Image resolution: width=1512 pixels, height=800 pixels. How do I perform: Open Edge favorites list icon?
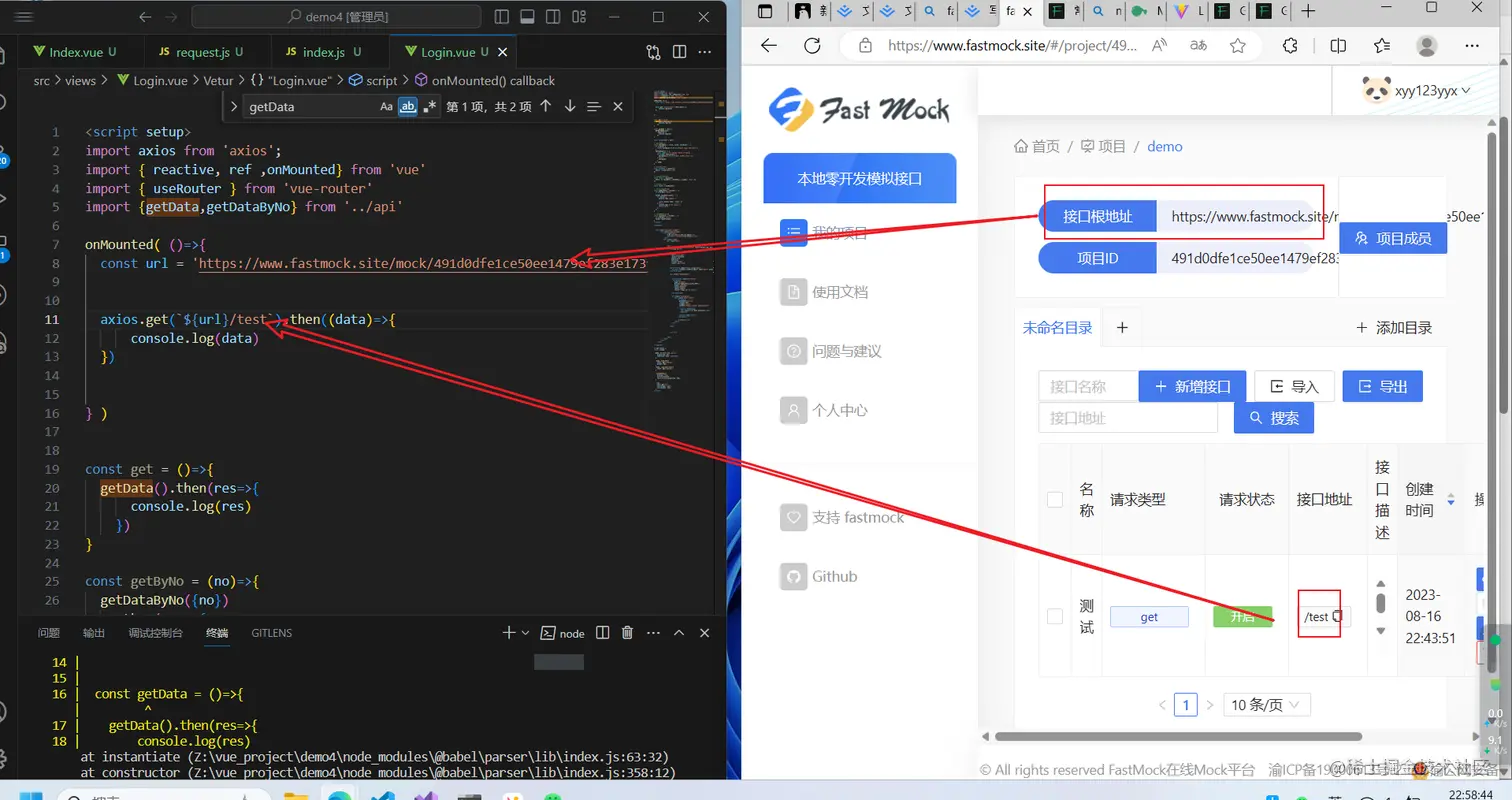click(x=1382, y=46)
